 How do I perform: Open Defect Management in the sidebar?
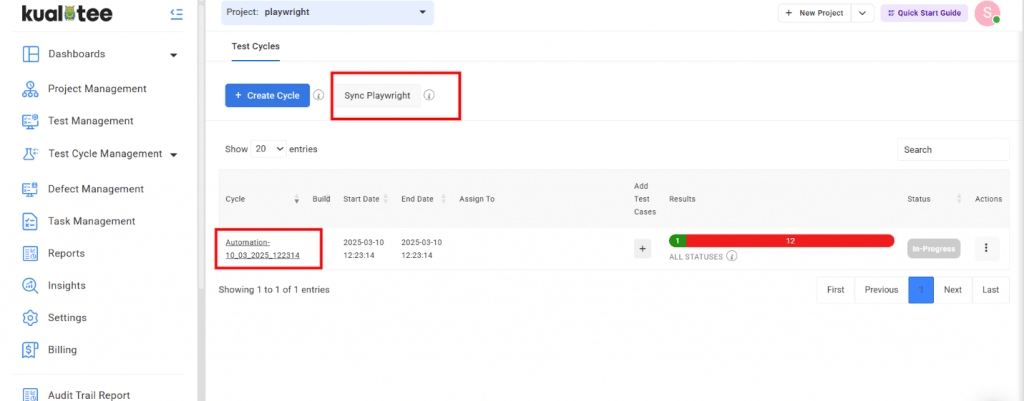(96, 189)
